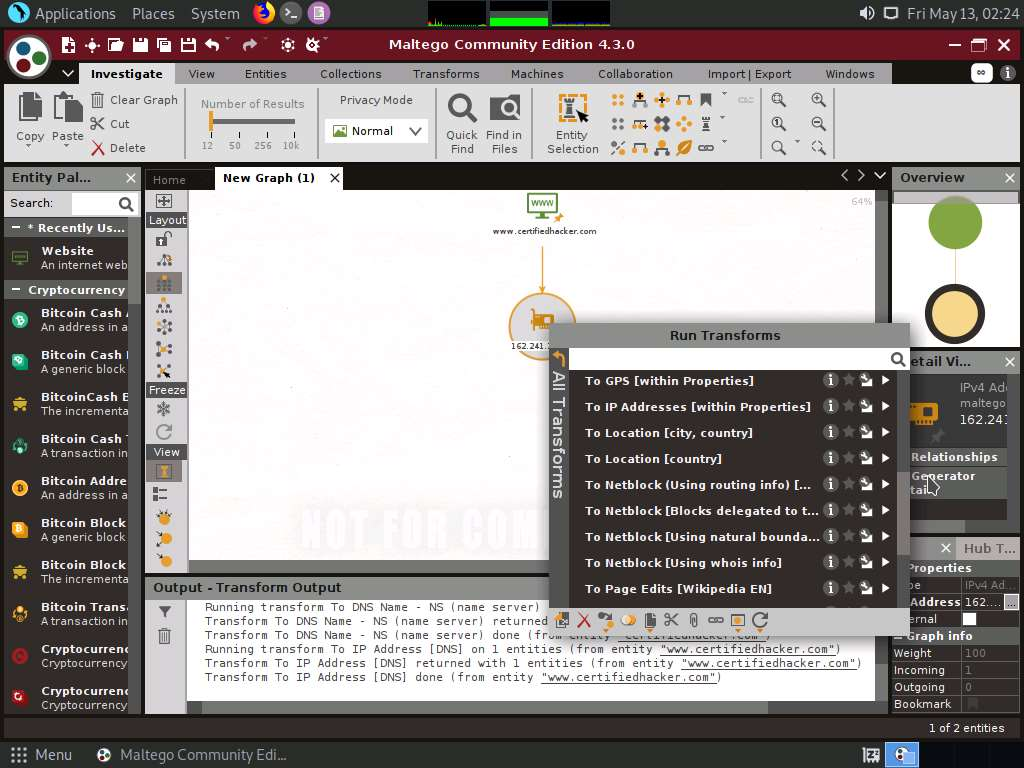The width and height of the screenshot is (1024, 768).
Task: Click info icon for To GPS transform
Action: [830, 380]
